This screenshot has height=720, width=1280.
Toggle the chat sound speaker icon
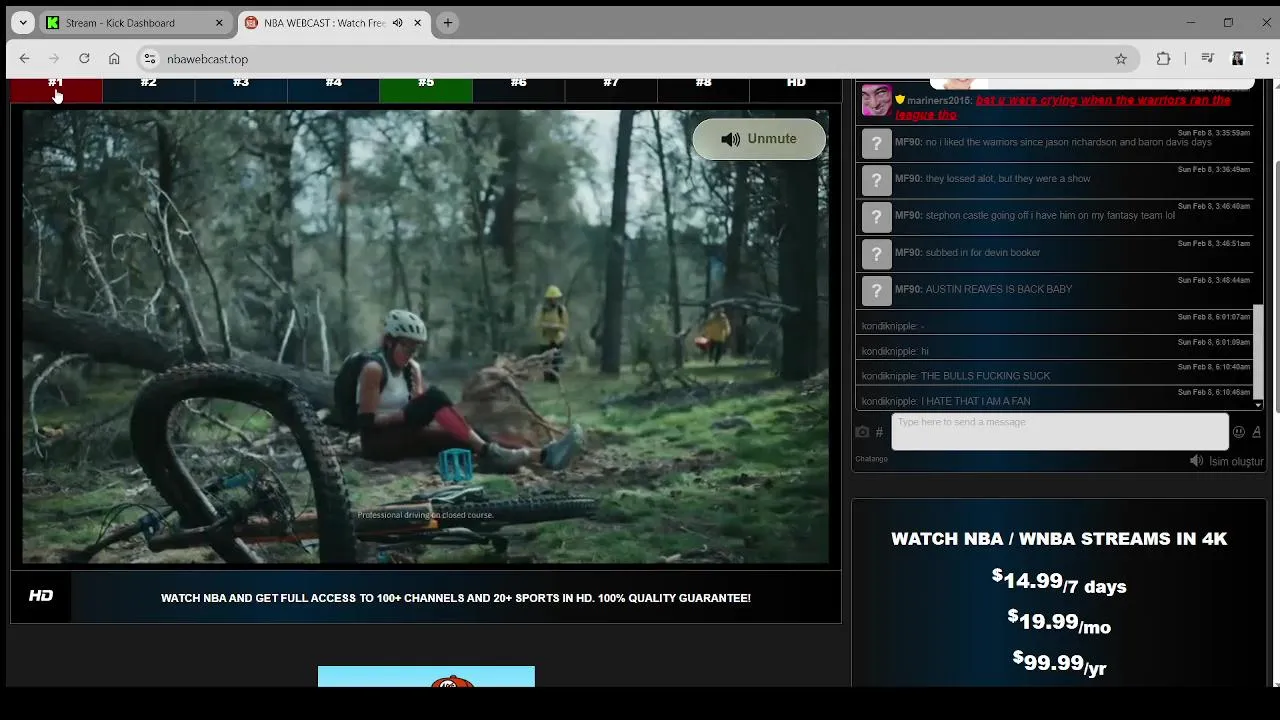[x=1196, y=461]
